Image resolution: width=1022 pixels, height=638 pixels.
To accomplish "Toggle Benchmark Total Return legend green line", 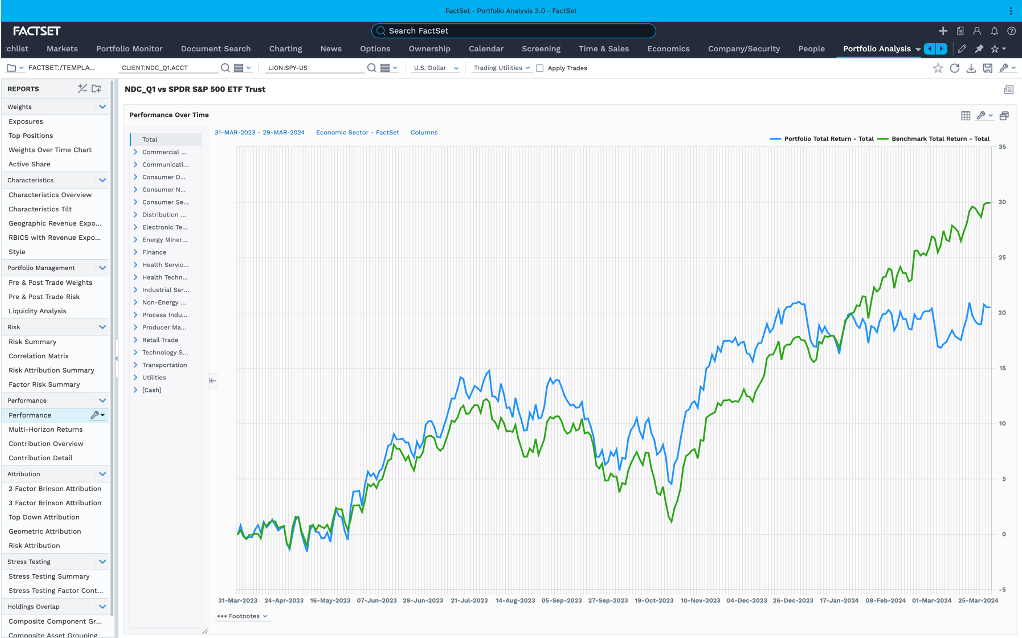I will pyautogui.click(x=933, y=139).
